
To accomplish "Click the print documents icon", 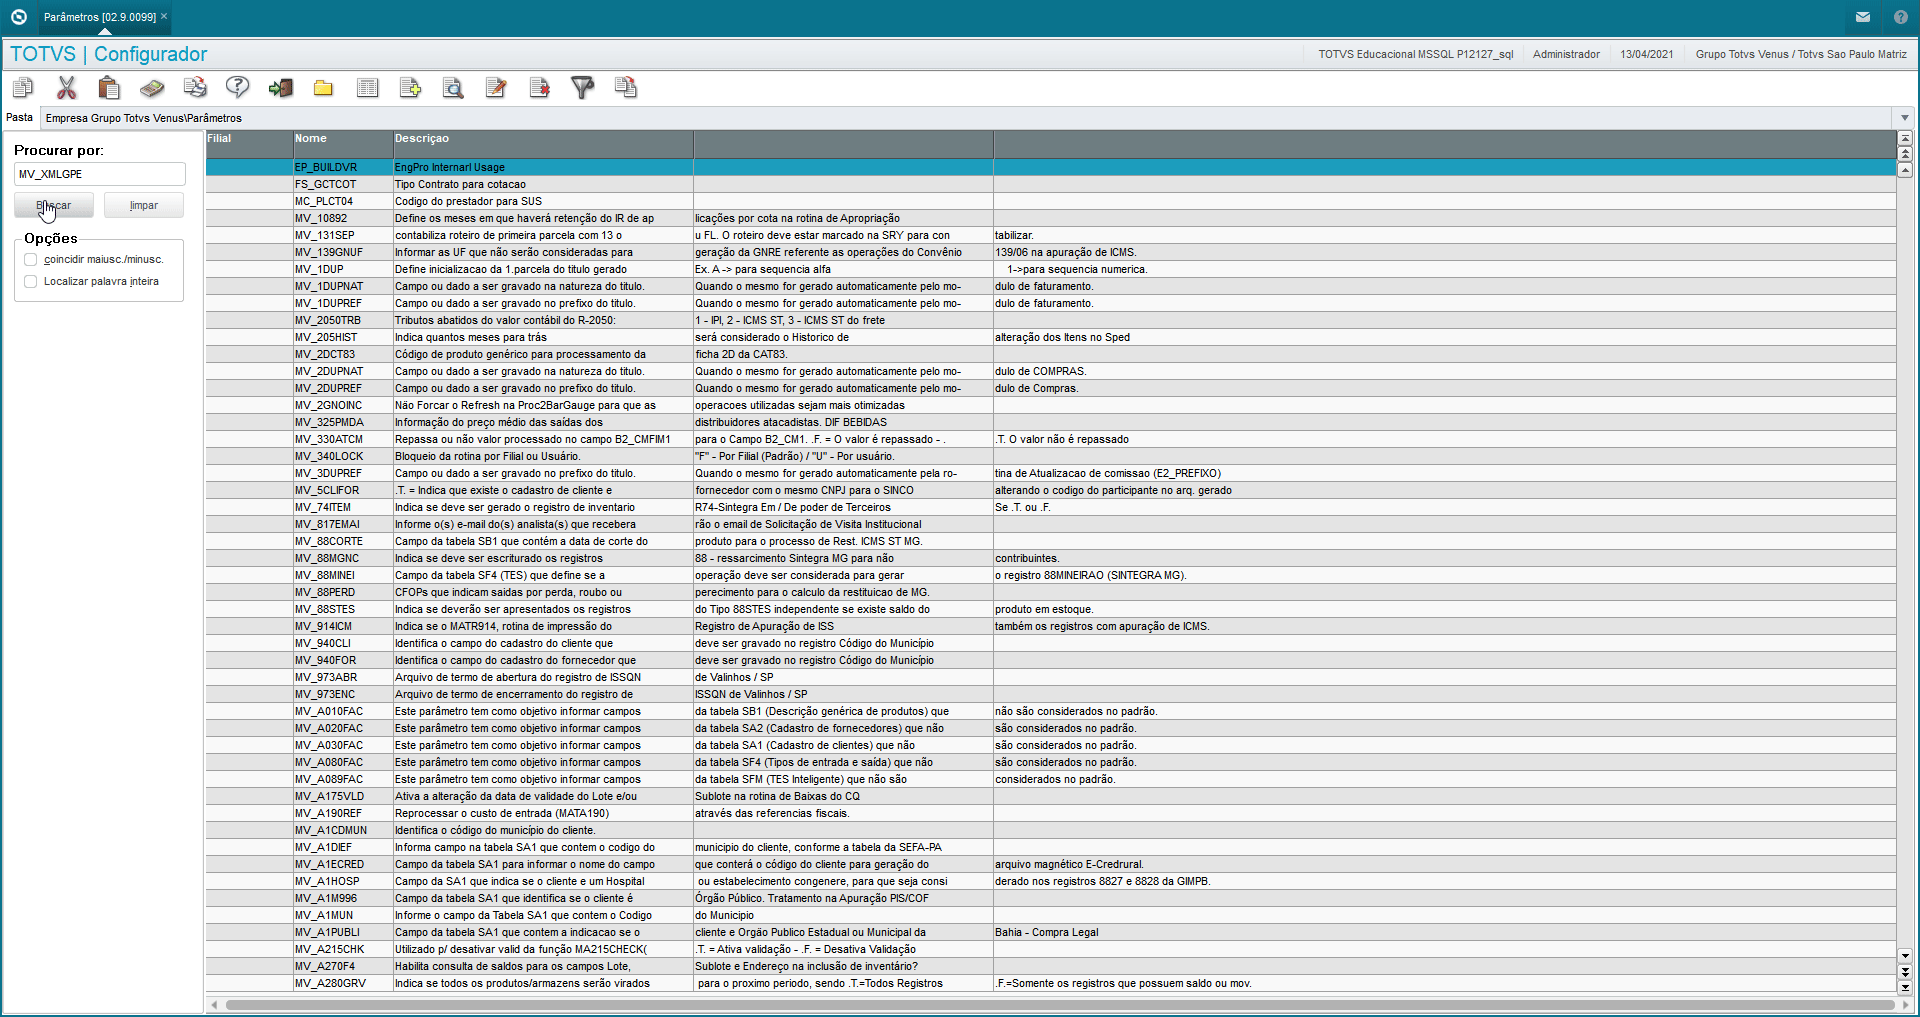I will 195,88.
